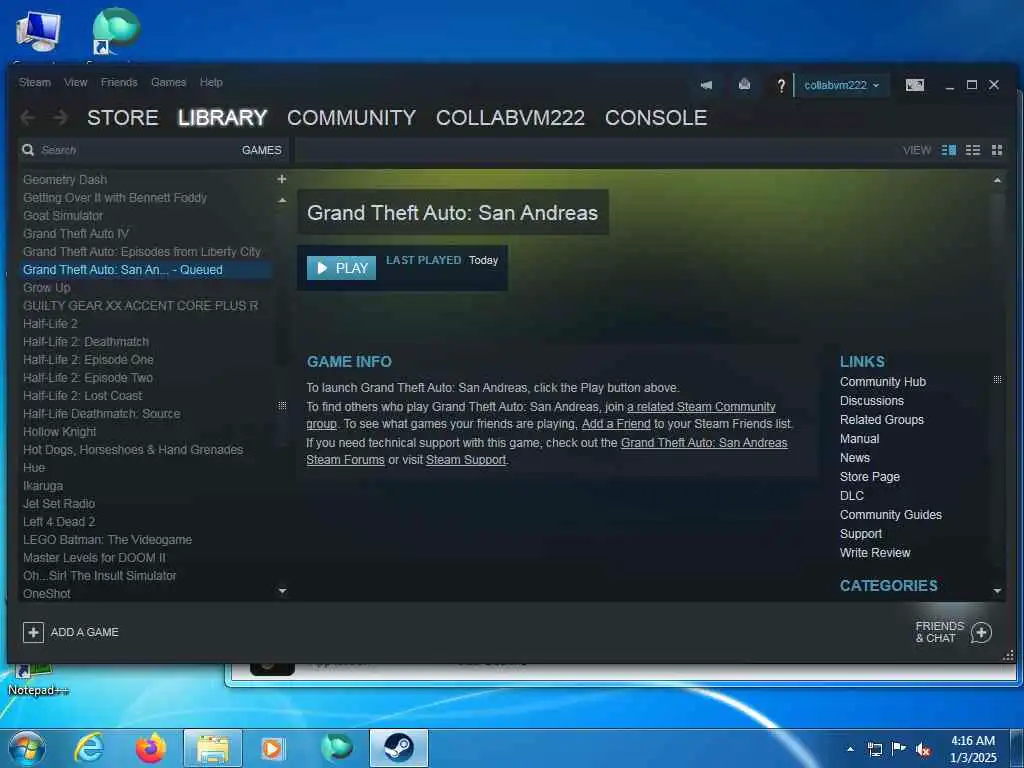Viewport: 1024px width, 768px height.
Task: Switch to detail view icon
Action: [x=948, y=150]
